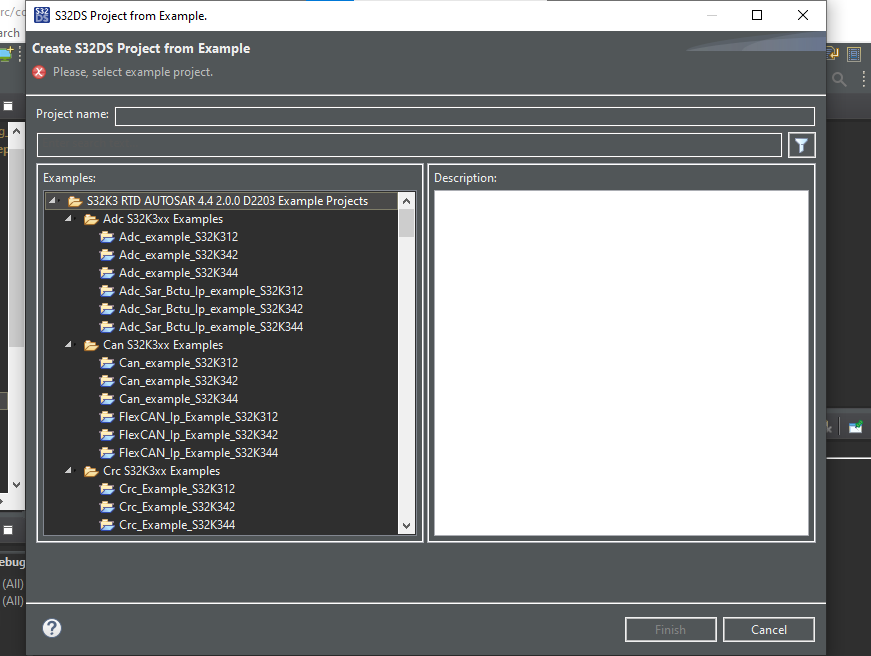The width and height of the screenshot is (871, 656).
Task: Select Can_example_S32K344 project
Action: 178,399
